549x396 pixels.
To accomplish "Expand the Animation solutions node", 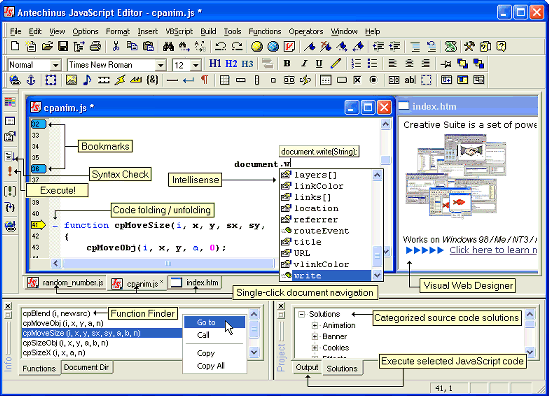I will click(314, 325).
